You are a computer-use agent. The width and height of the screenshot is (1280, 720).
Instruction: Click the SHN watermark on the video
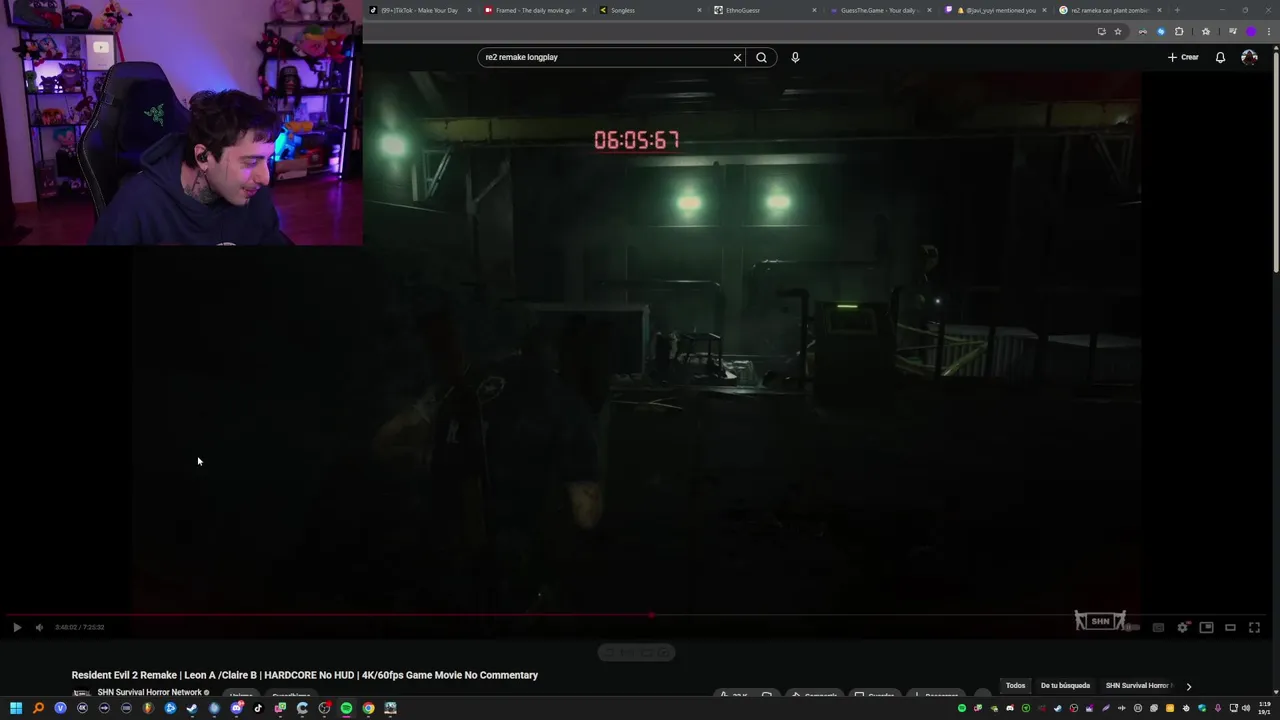pyautogui.click(x=1100, y=621)
